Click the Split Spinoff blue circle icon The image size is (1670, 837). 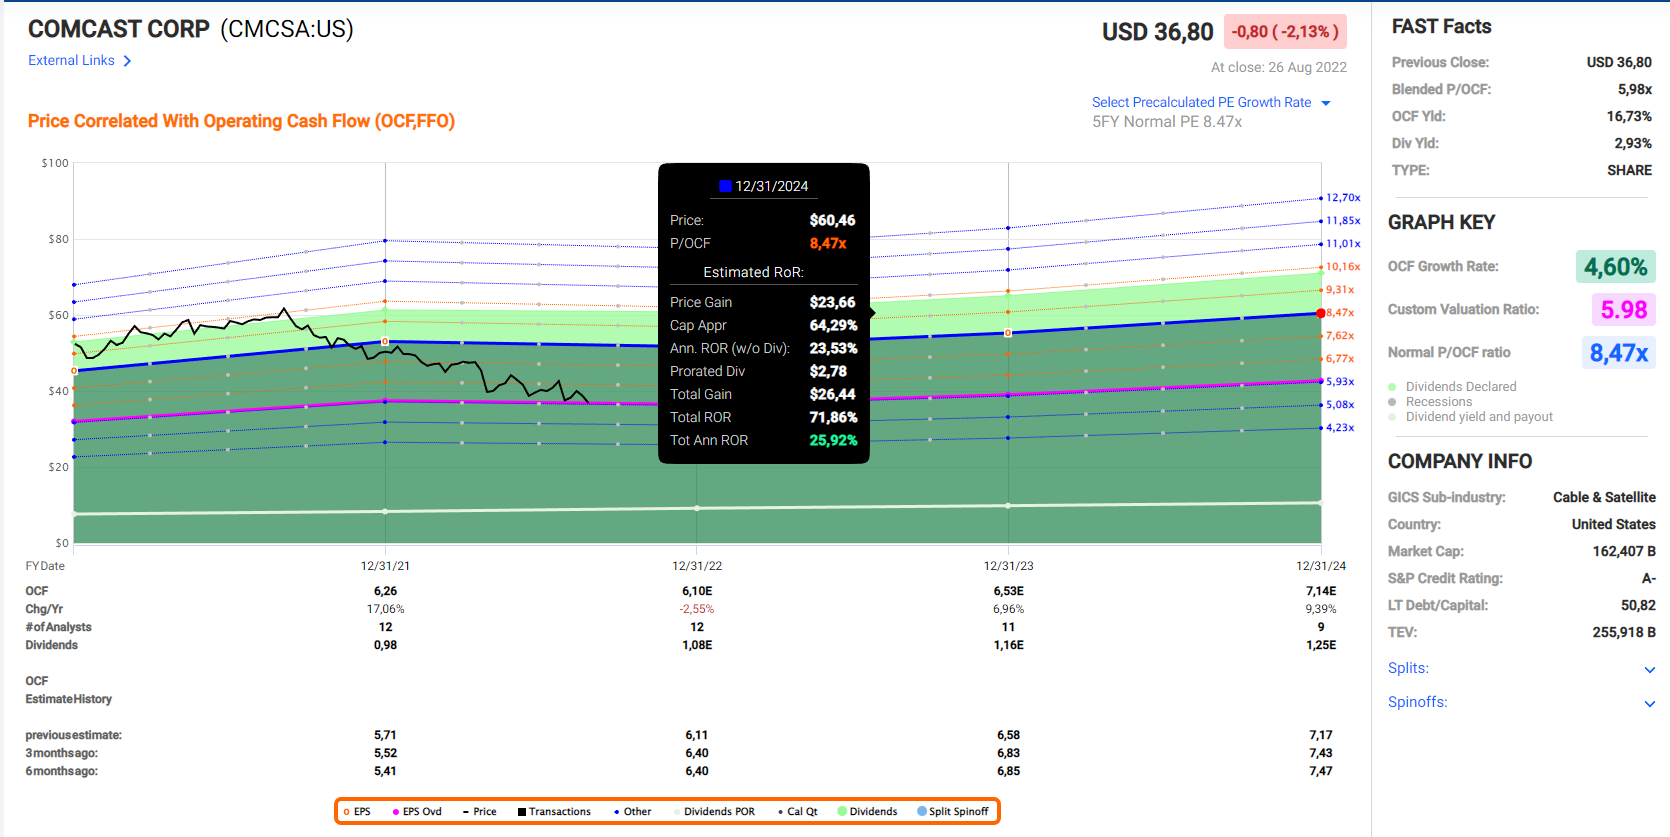(922, 812)
